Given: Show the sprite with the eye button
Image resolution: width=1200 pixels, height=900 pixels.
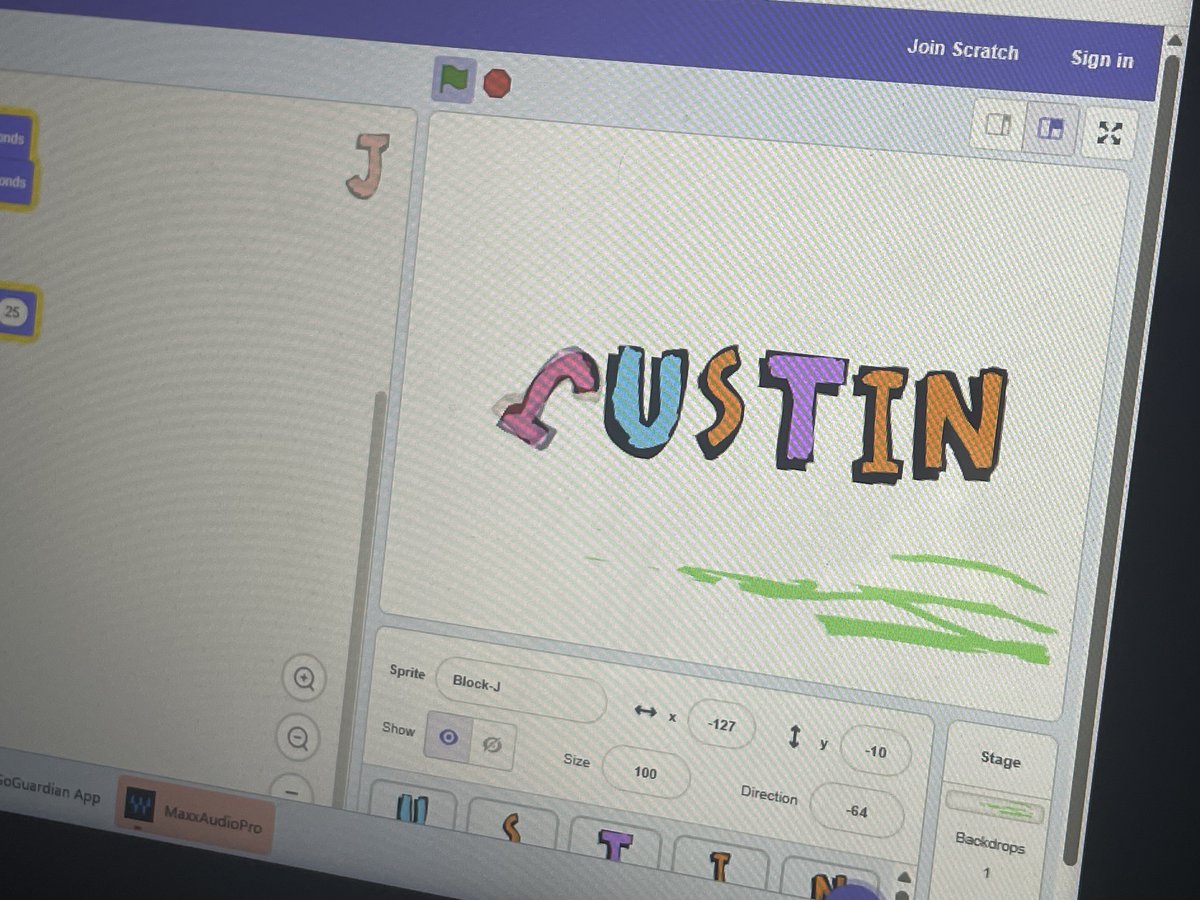Looking at the screenshot, I should tap(448, 738).
